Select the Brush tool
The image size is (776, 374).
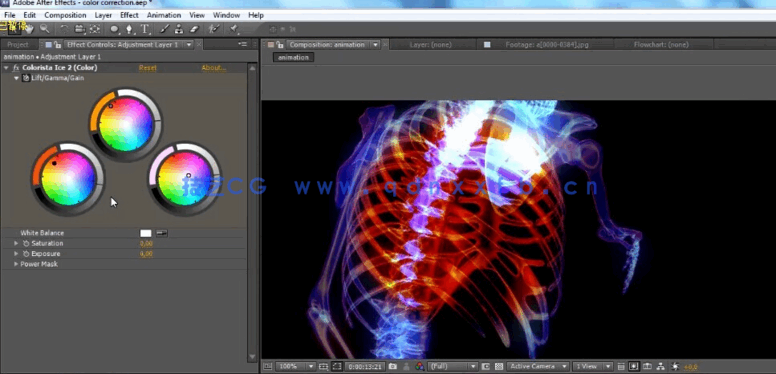(x=165, y=29)
